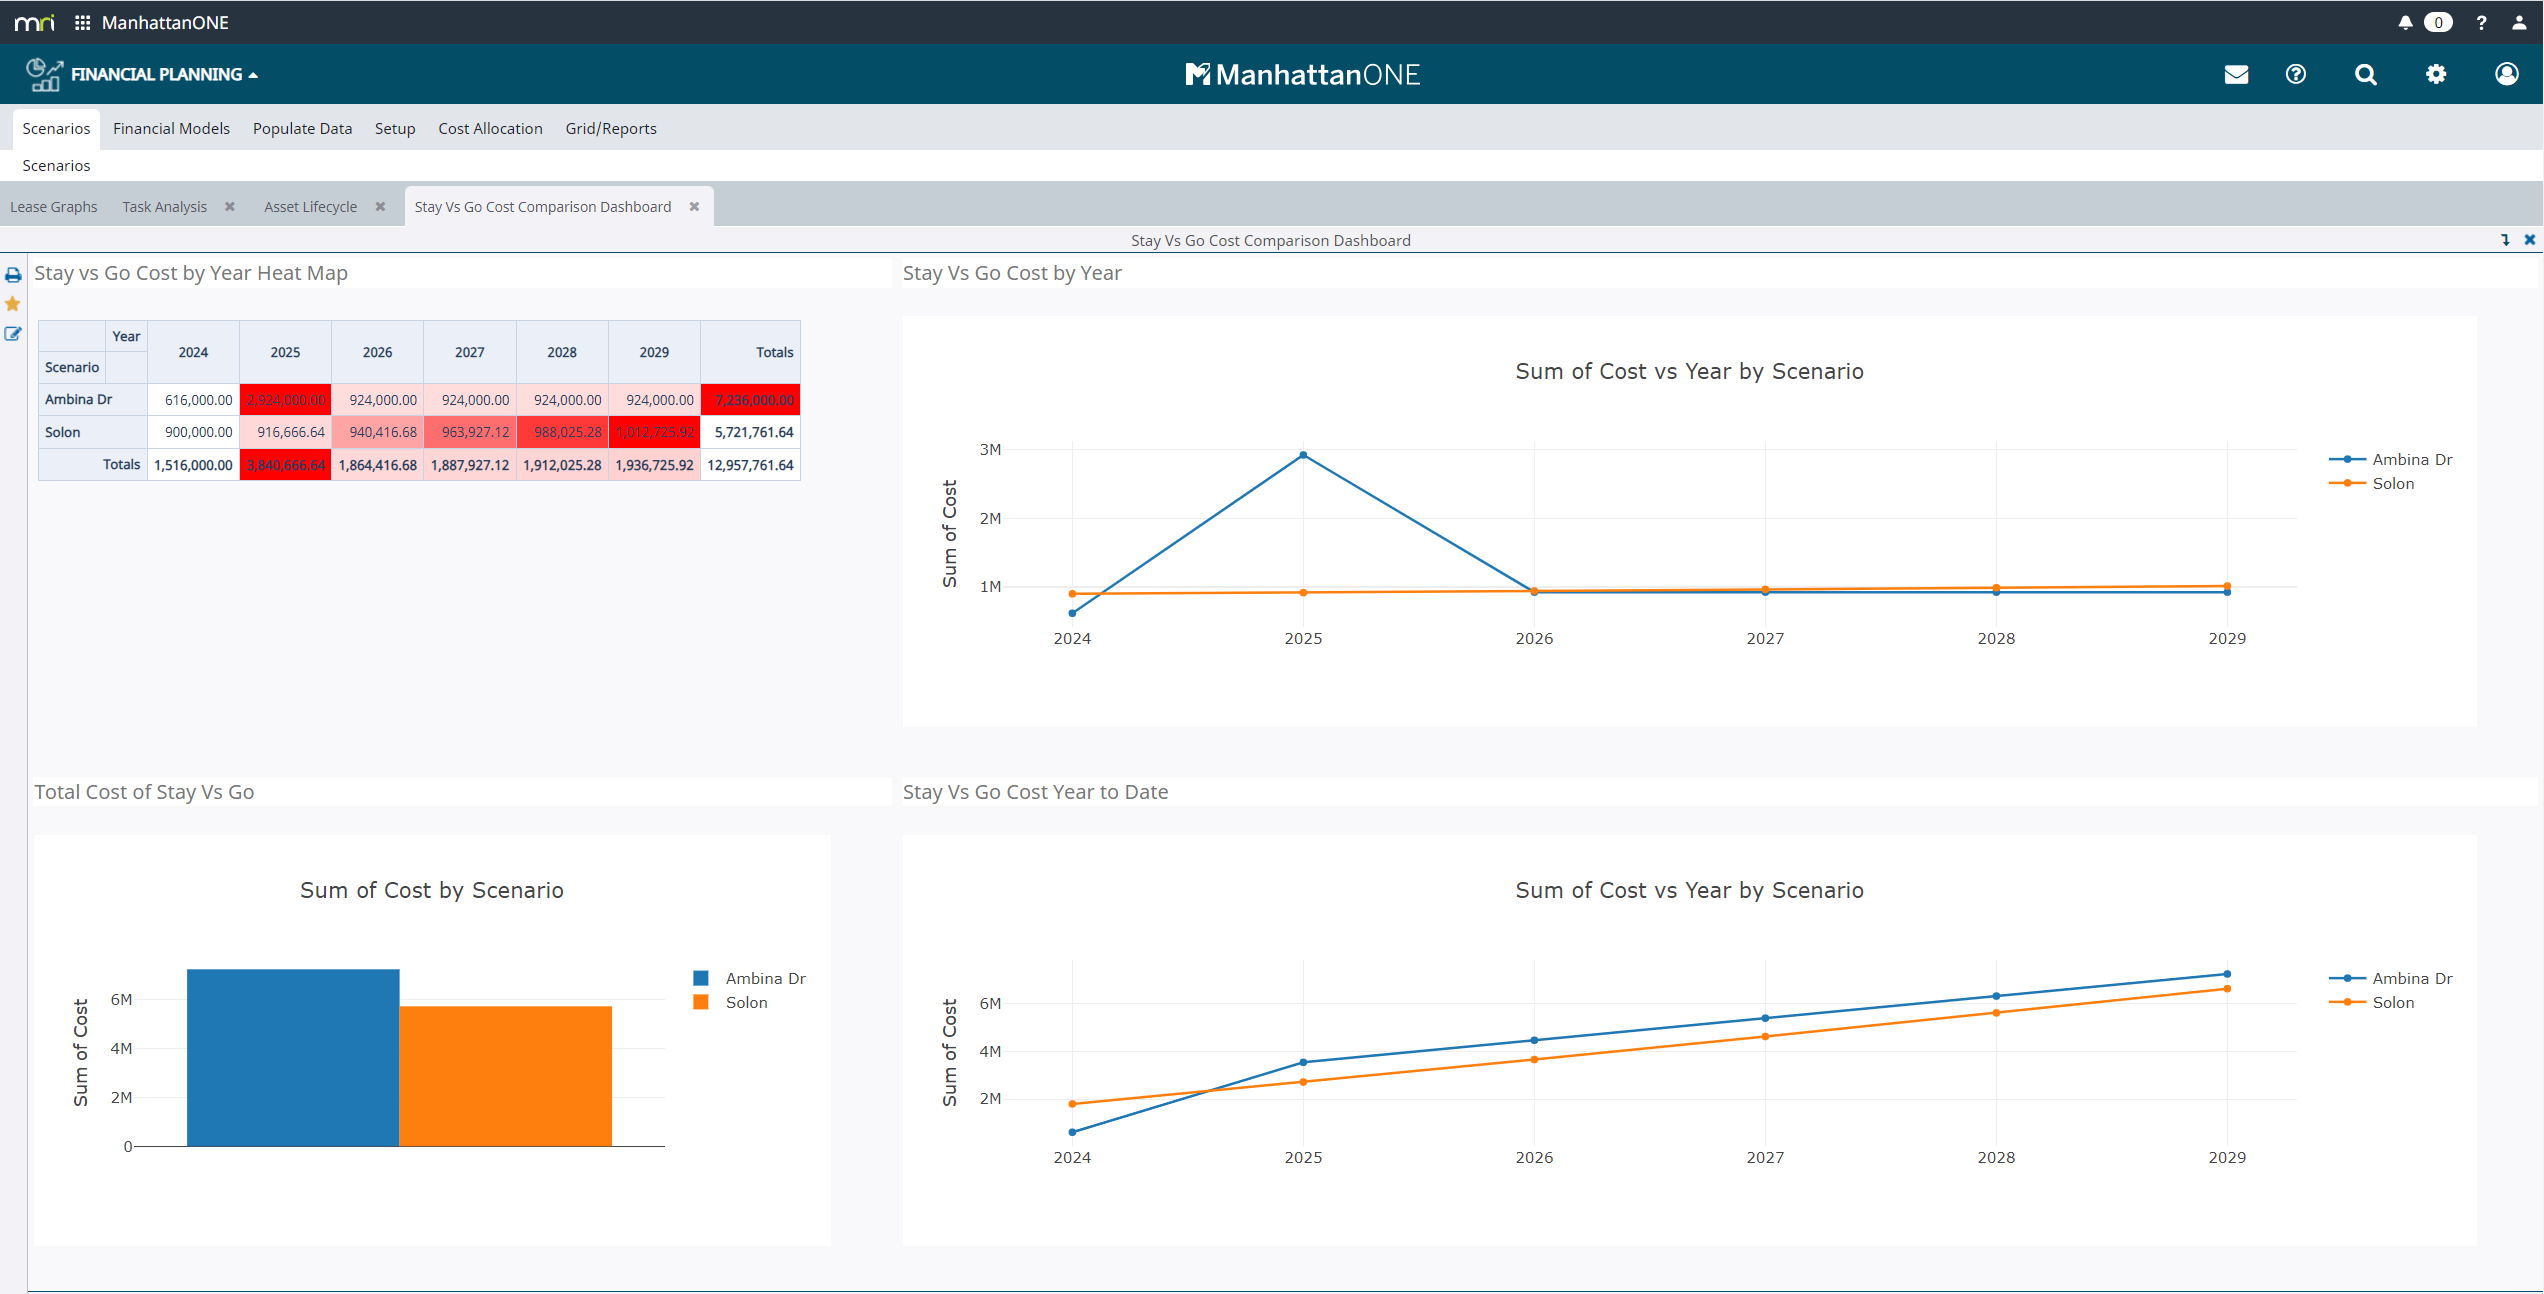The height and width of the screenshot is (1294, 2544).
Task: Click the circled help question icon
Action: 2296,75
